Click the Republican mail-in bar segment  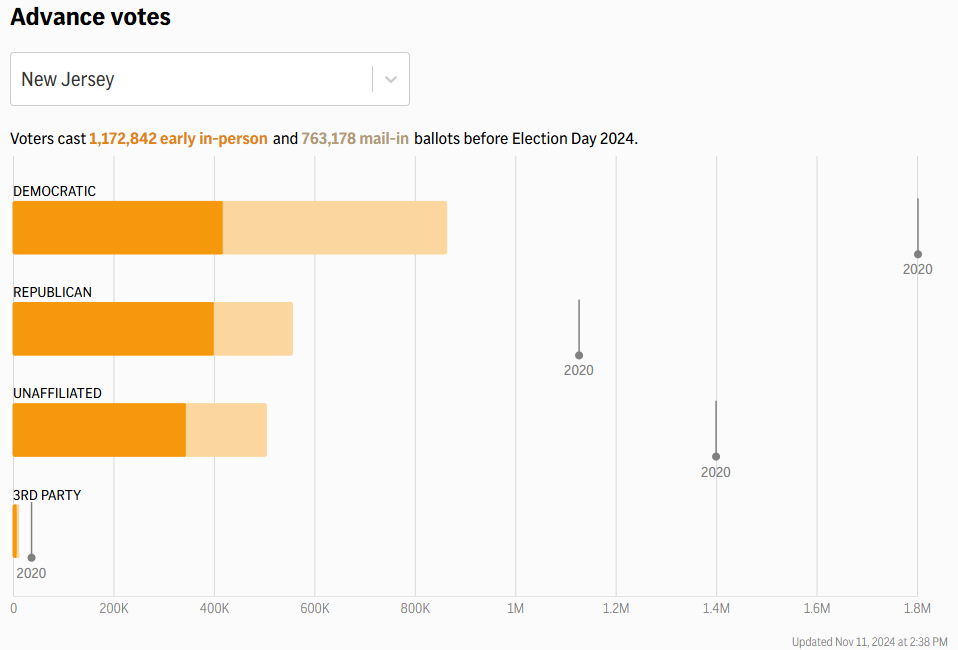pyautogui.click(x=253, y=329)
